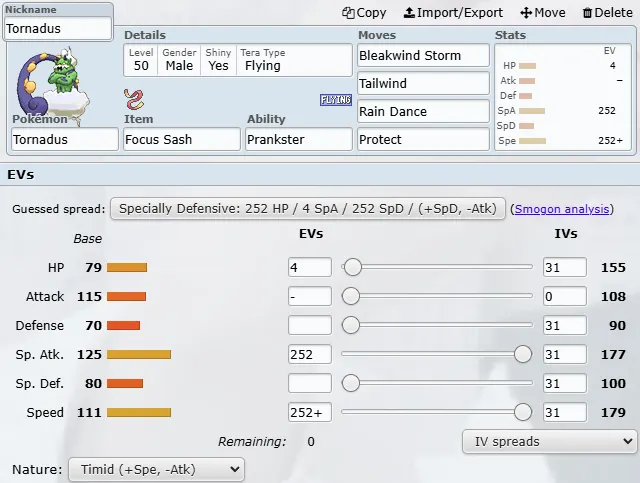Click the HP EV input box

[x=310, y=267]
